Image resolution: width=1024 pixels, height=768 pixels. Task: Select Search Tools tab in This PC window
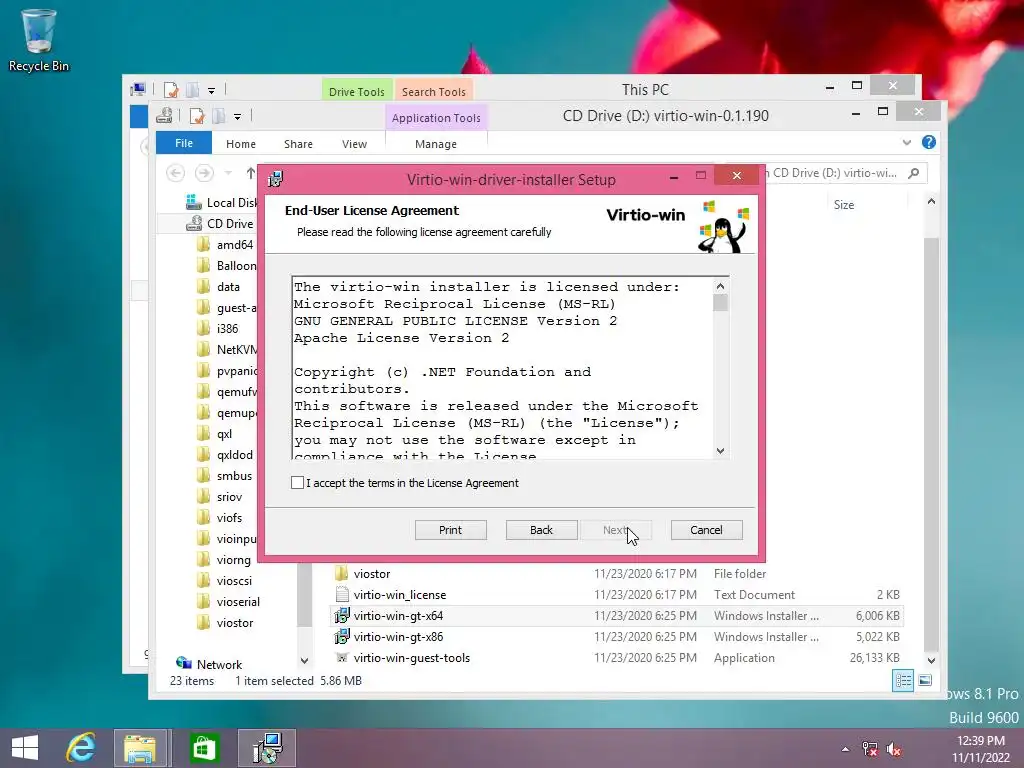pyautogui.click(x=434, y=91)
